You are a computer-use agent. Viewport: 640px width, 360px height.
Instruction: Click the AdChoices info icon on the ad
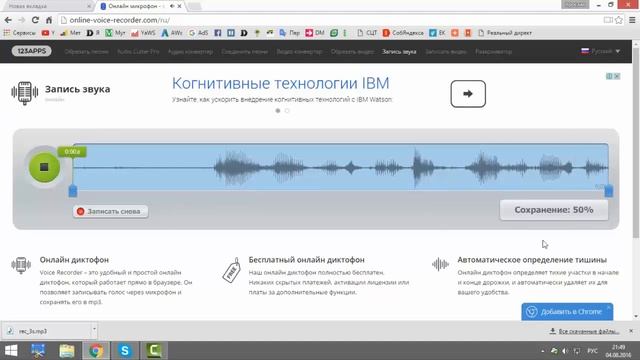tap(609, 76)
